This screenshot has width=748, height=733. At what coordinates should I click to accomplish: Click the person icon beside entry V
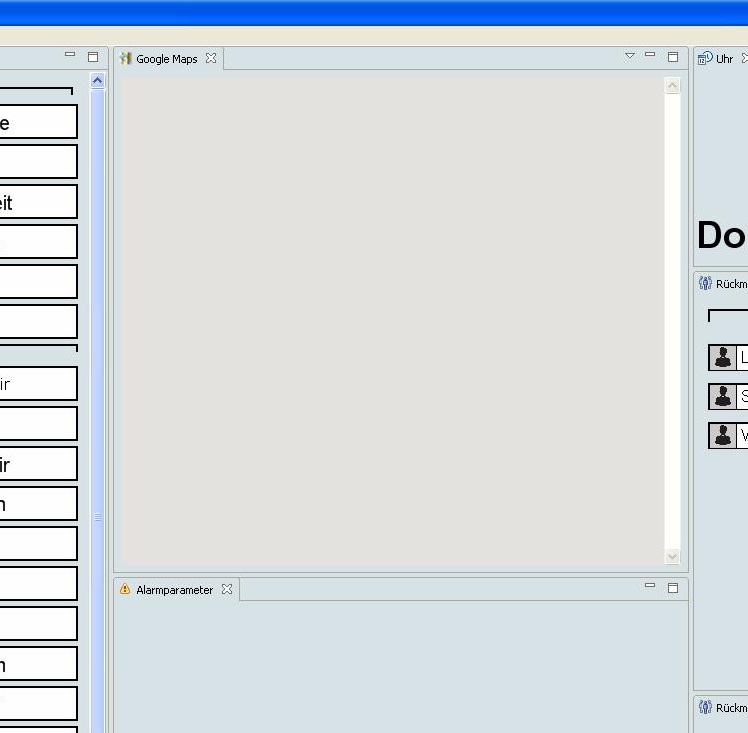722,436
